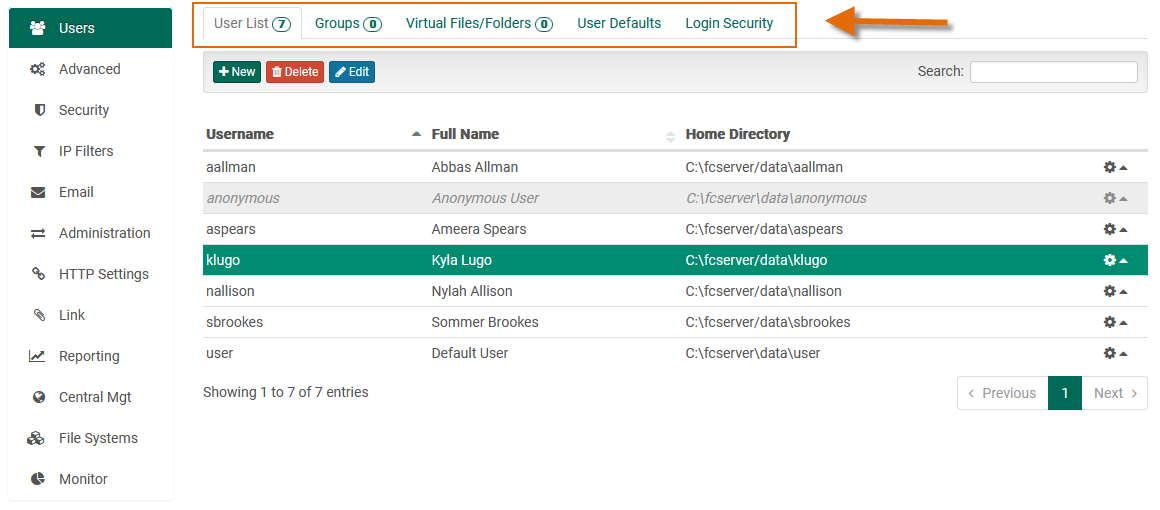The height and width of the screenshot is (510, 1160).
Task: Click the HTTP Settings chain icon
Action: click(38, 274)
